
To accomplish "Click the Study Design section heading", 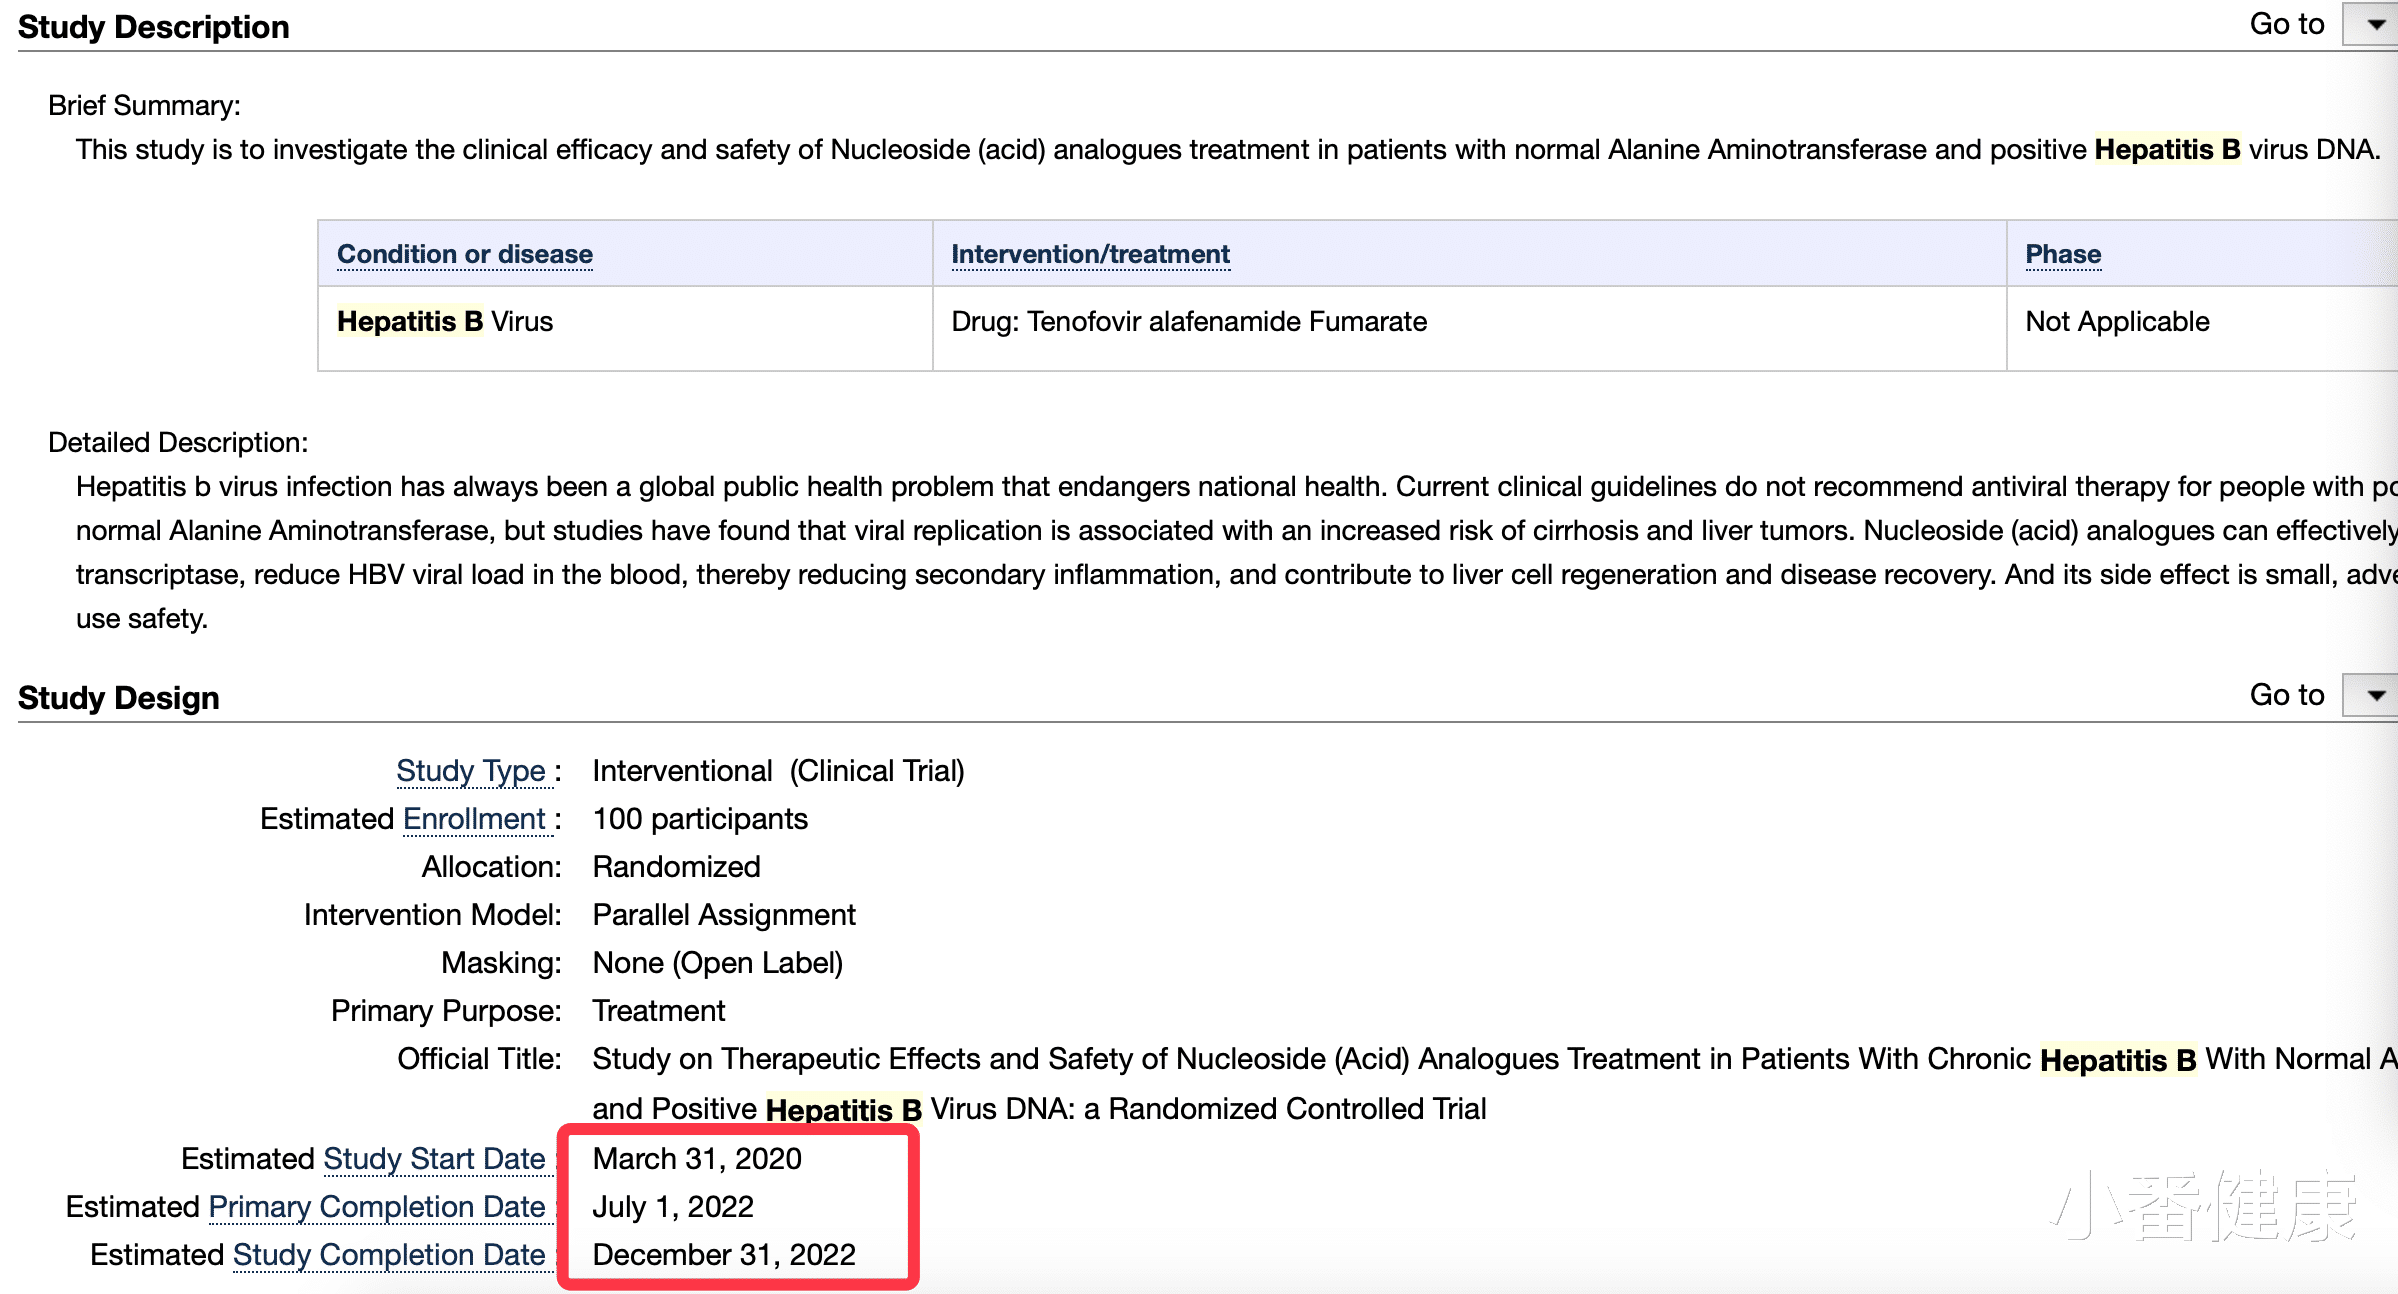I will pos(118,697).
